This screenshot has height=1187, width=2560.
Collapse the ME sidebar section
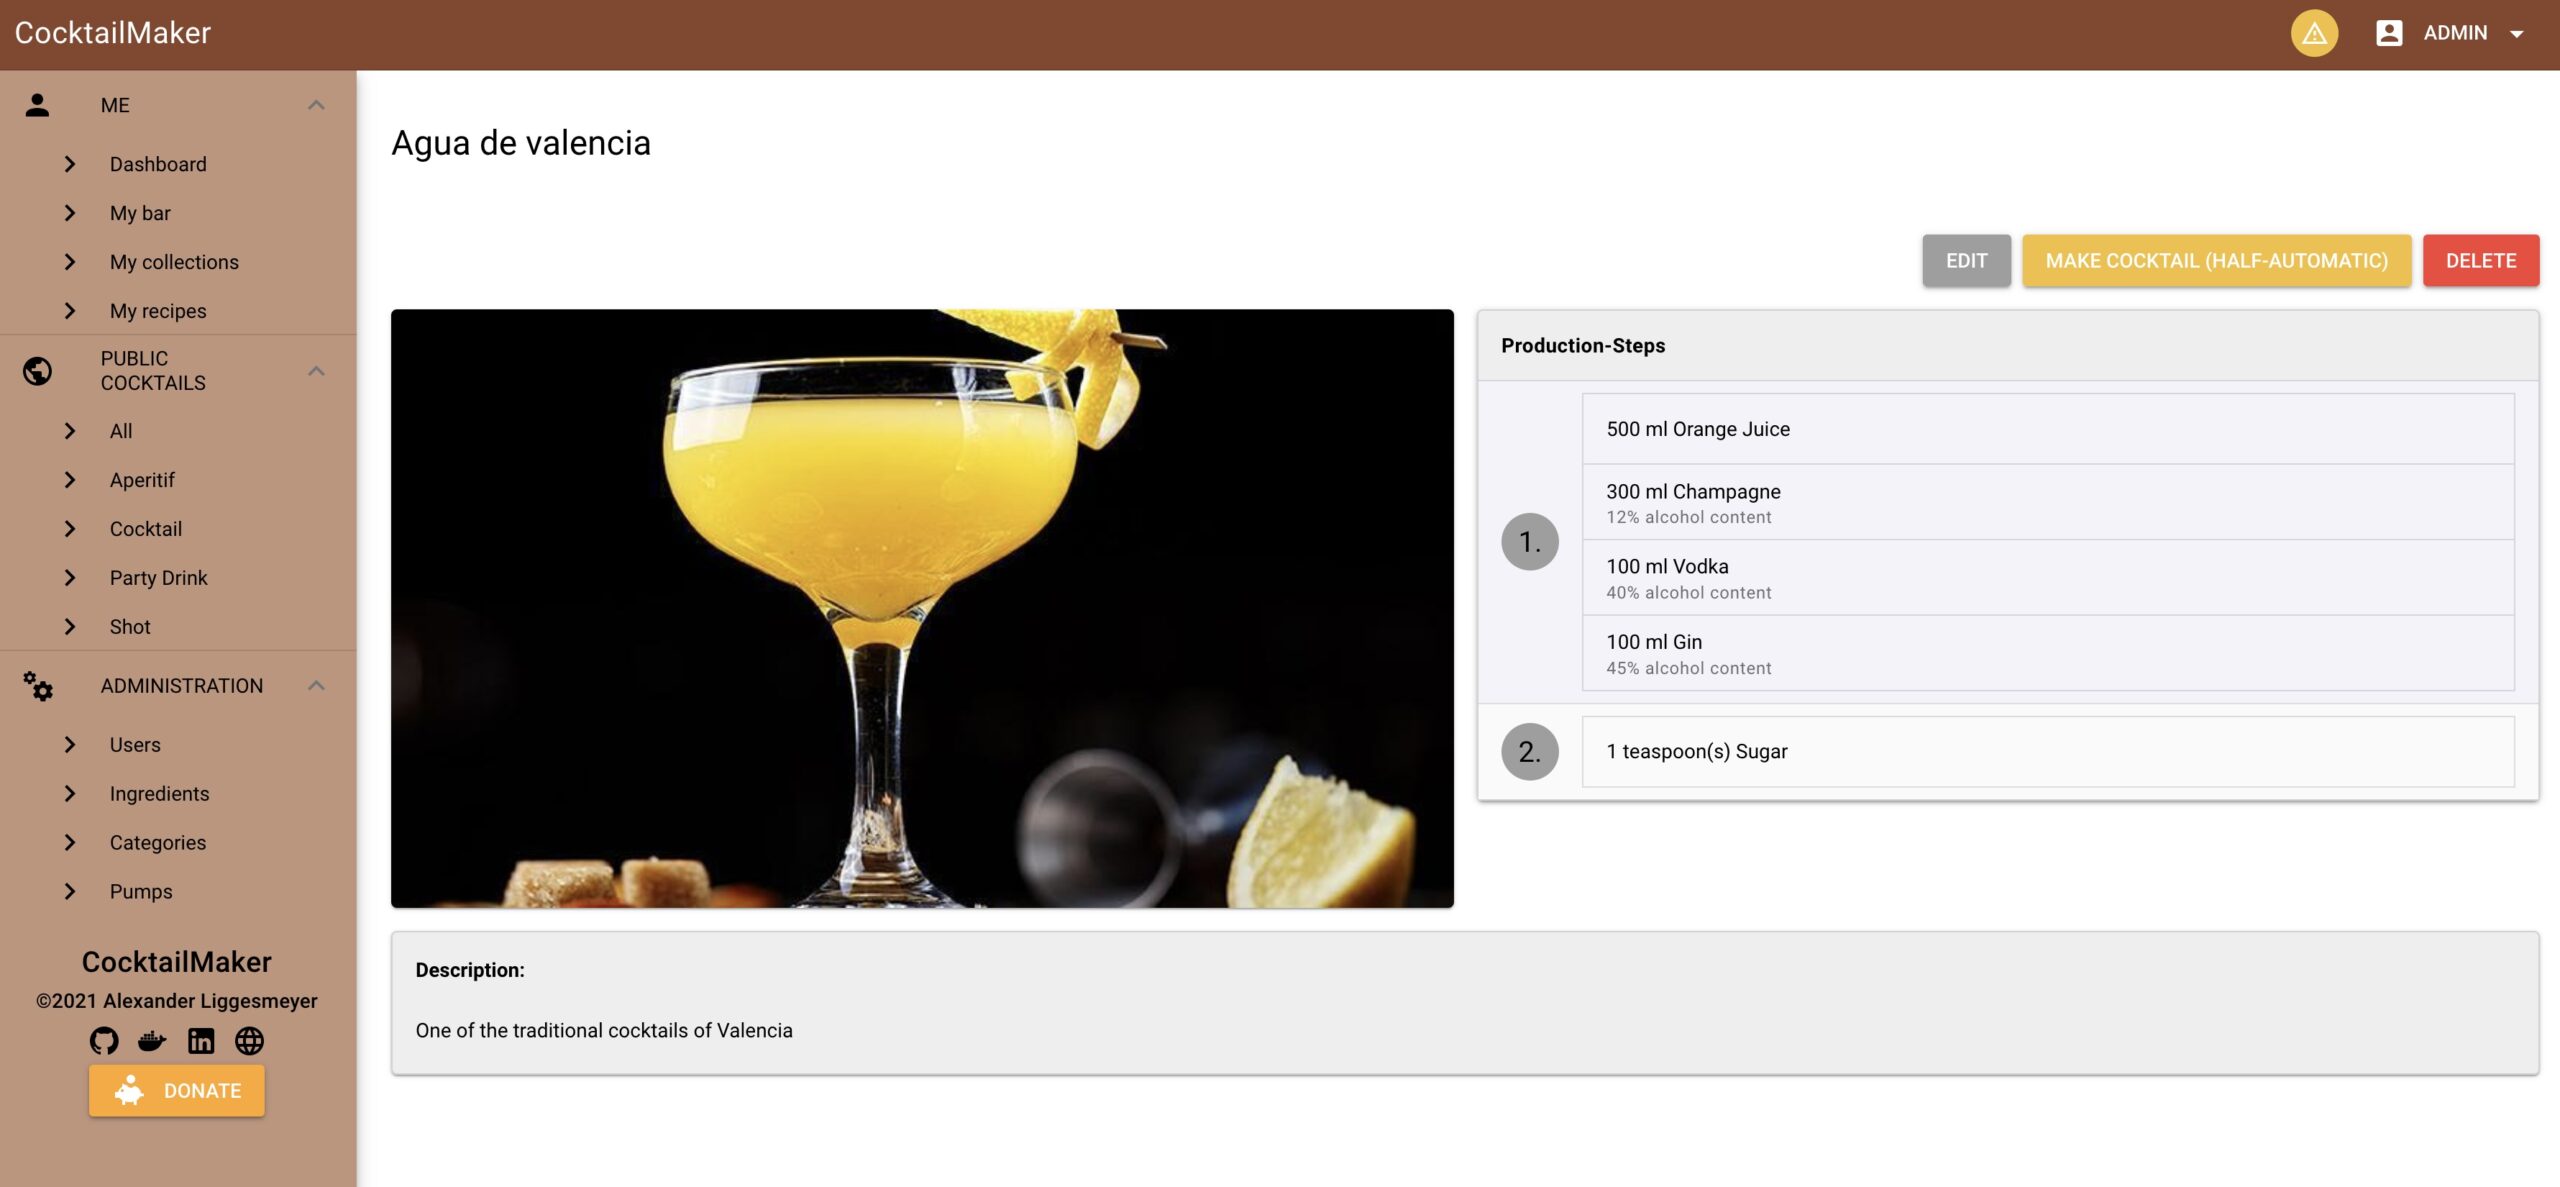(316, 105)
